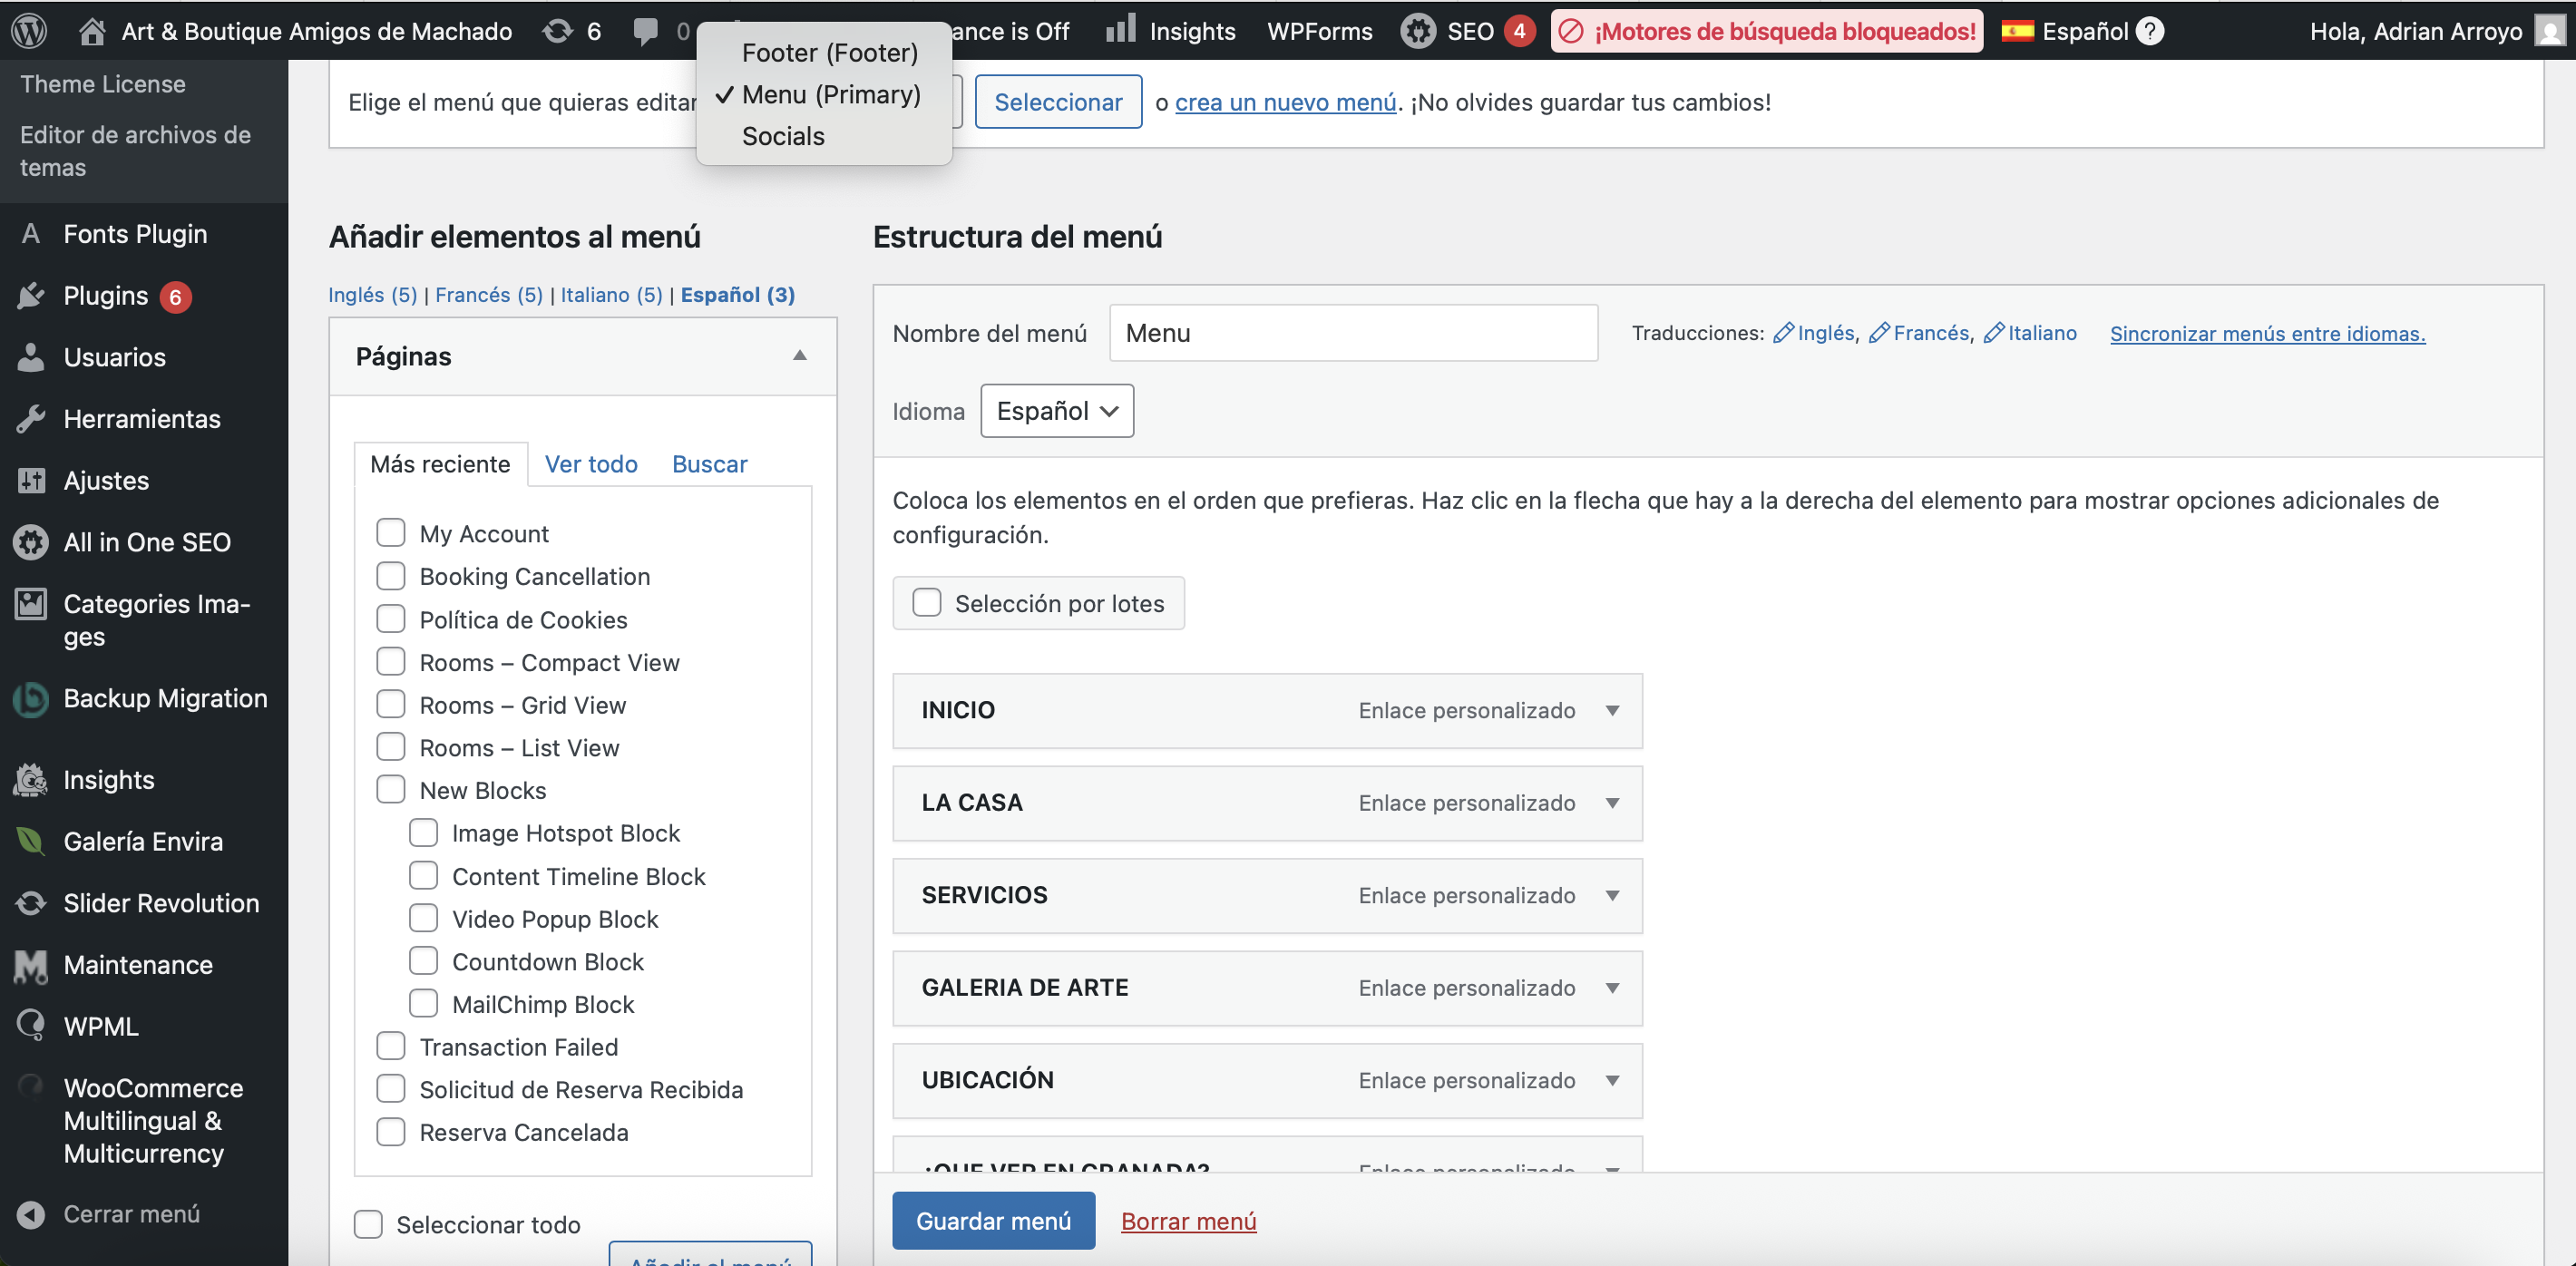Click the Seleccionar button
Screen dimensions: 2576x1266
(x=1058, y=102)
